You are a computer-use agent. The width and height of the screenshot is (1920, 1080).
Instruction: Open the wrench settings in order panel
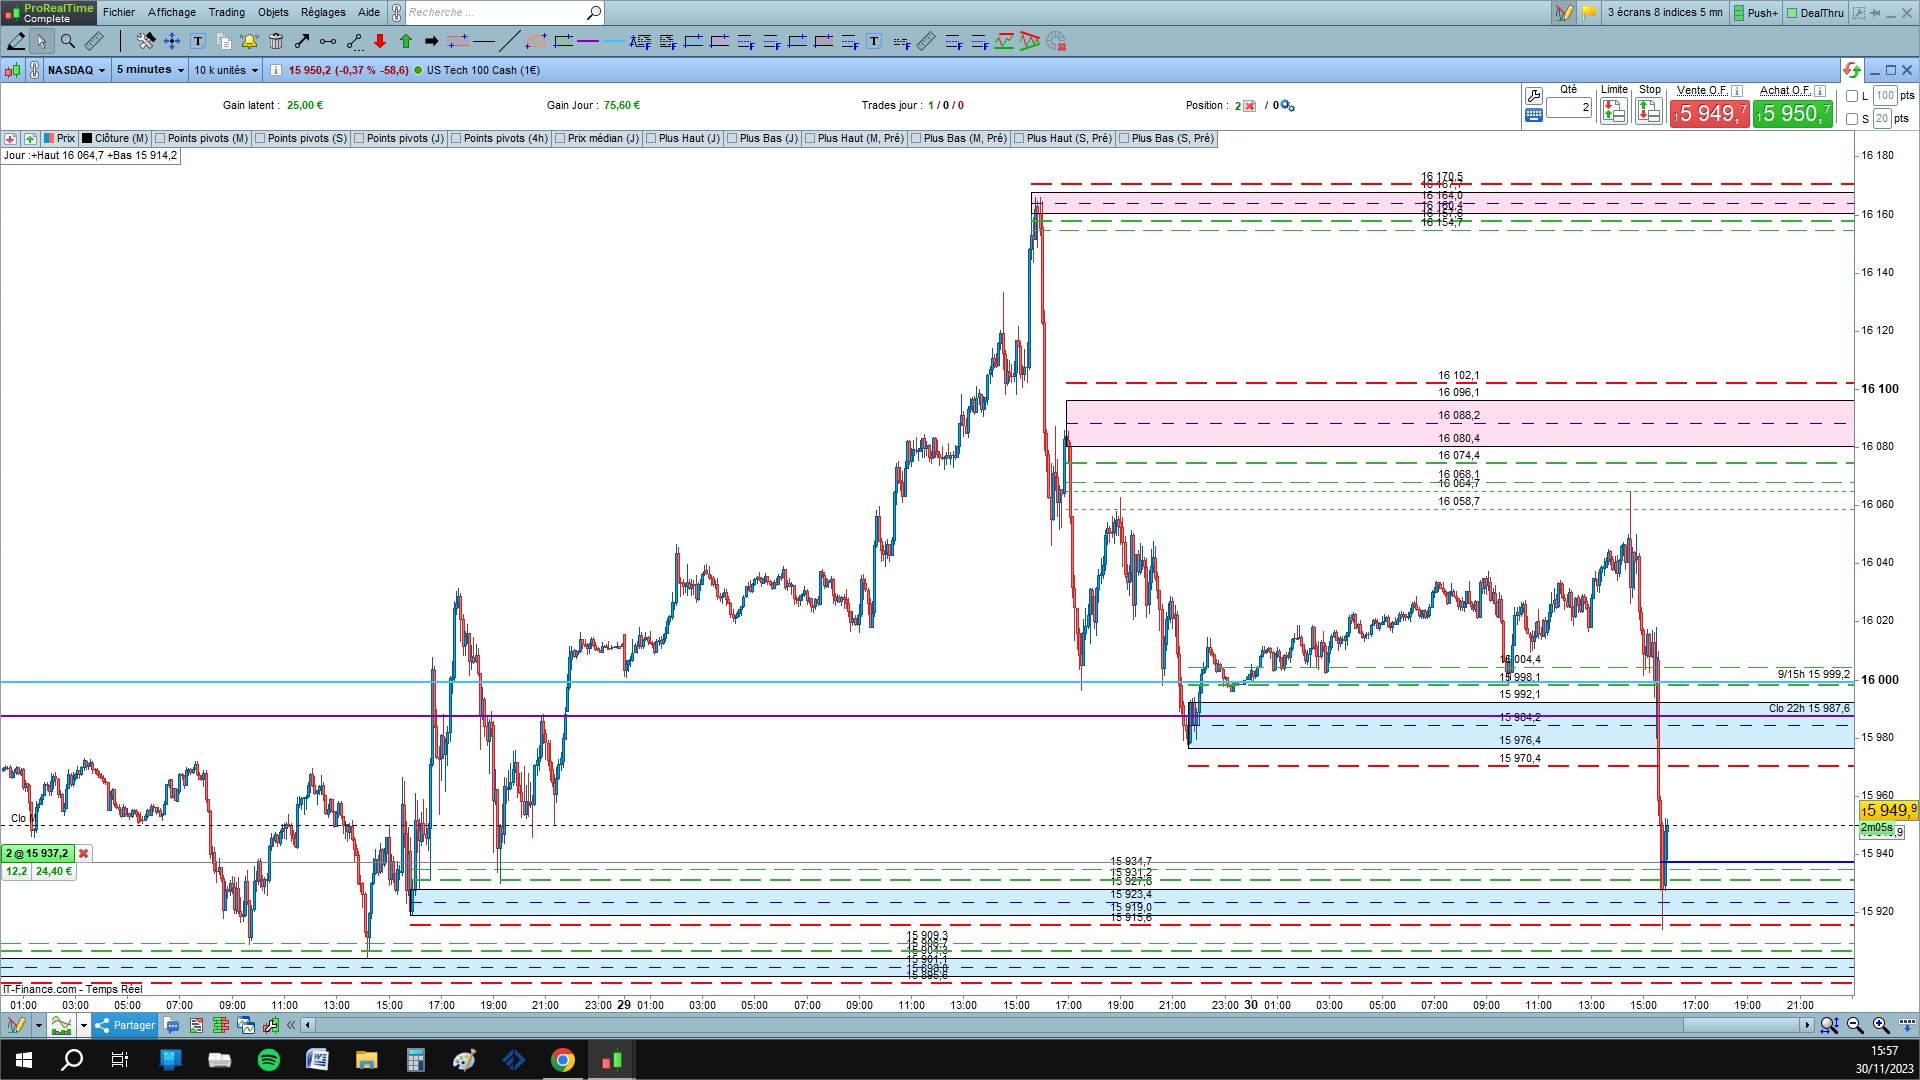1533,96
